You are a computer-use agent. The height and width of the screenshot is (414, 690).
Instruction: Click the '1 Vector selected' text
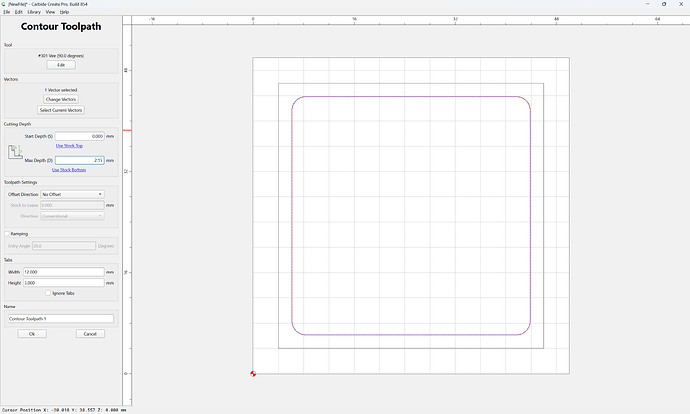point(61,90)
